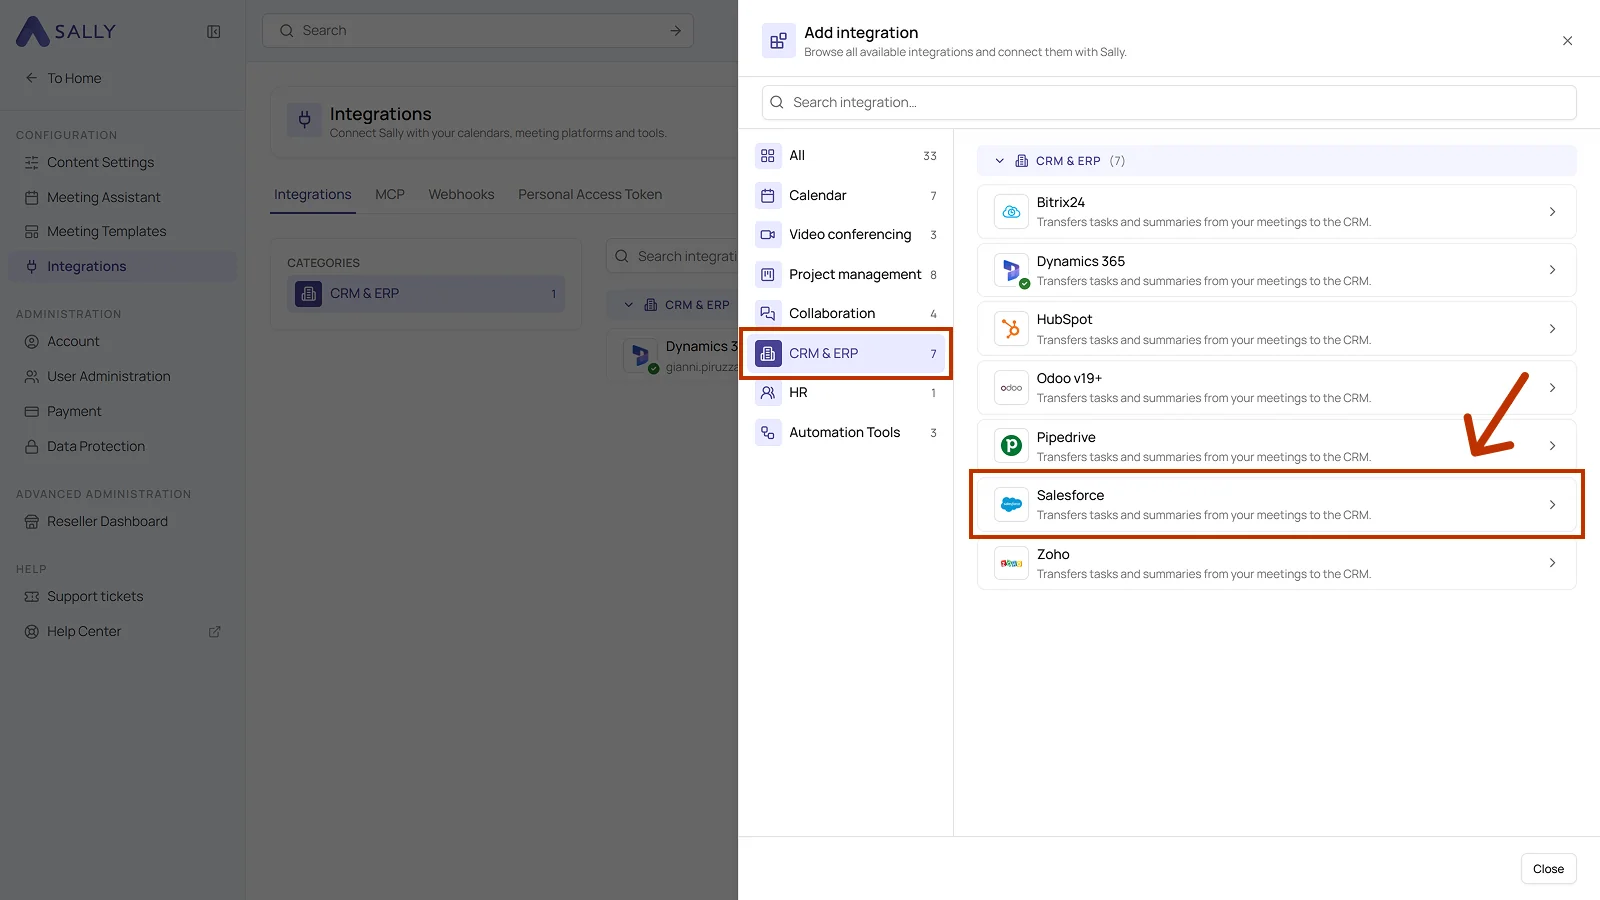1600x900 pixels.
Task: Open Content Settings in sidebar
Action: coord(122,163)
